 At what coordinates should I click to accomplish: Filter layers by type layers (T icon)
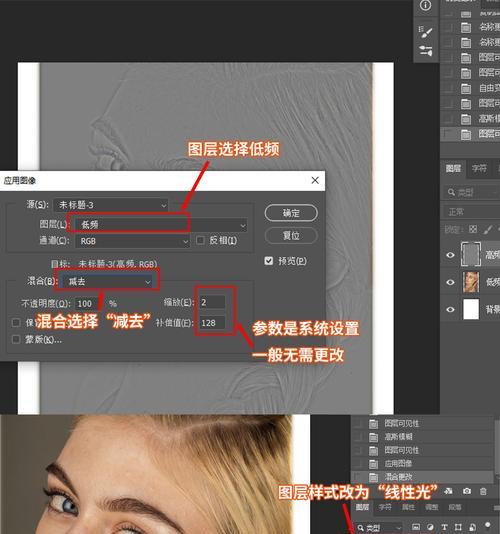click(444, 527)
